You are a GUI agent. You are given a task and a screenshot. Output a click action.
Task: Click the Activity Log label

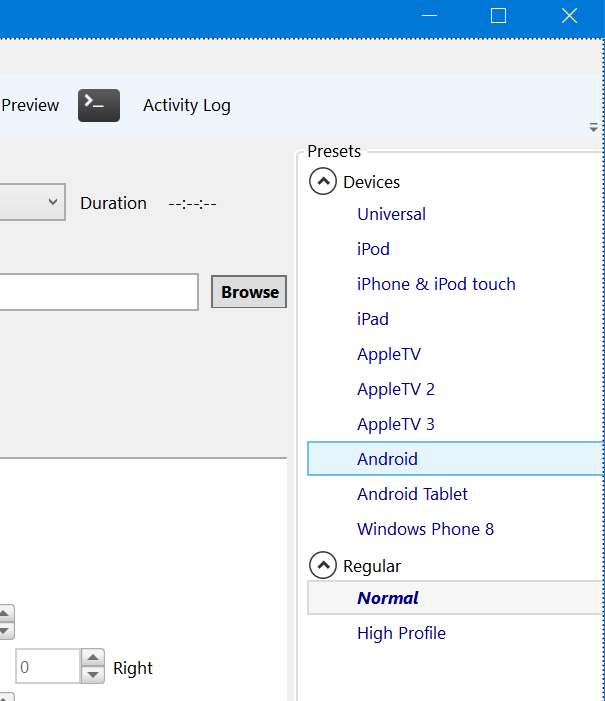pyautogui.click(x=186, y=106)
